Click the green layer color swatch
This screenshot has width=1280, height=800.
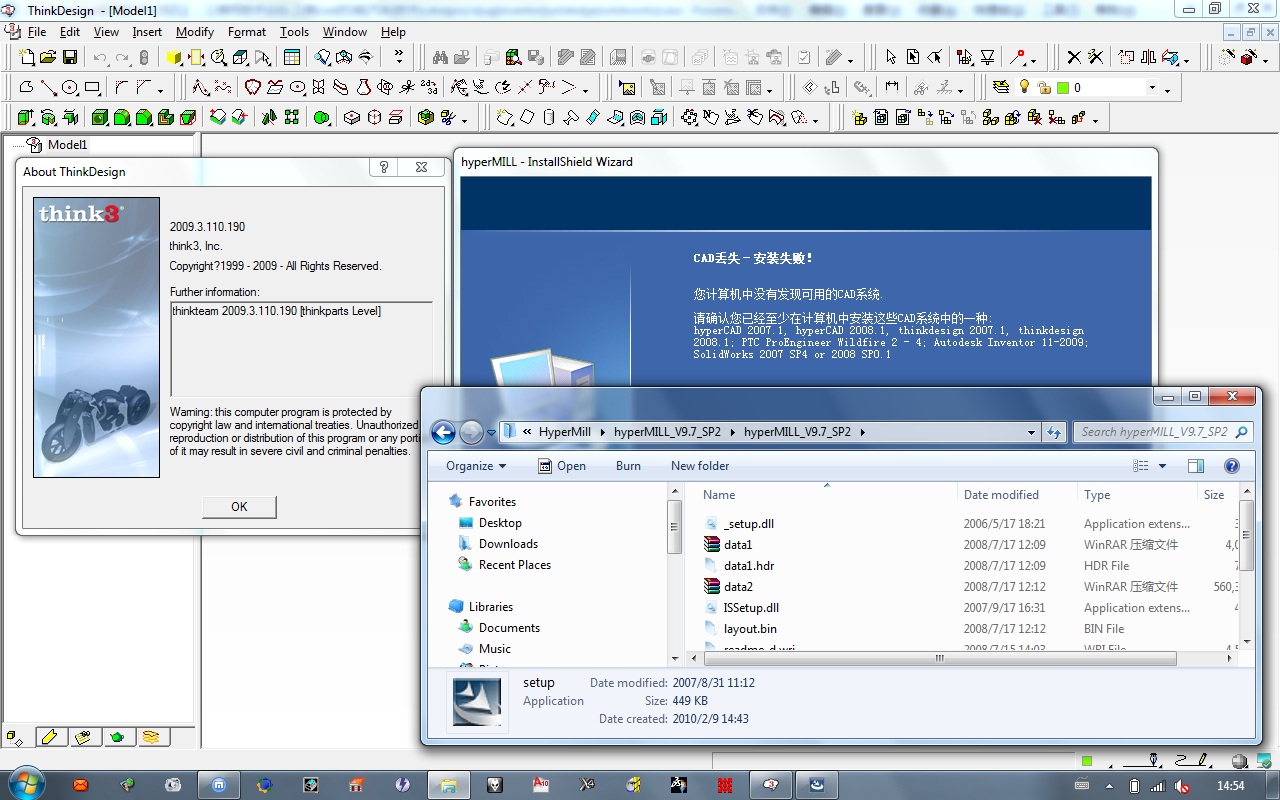pyautogui.click(x=1062, y=88)
